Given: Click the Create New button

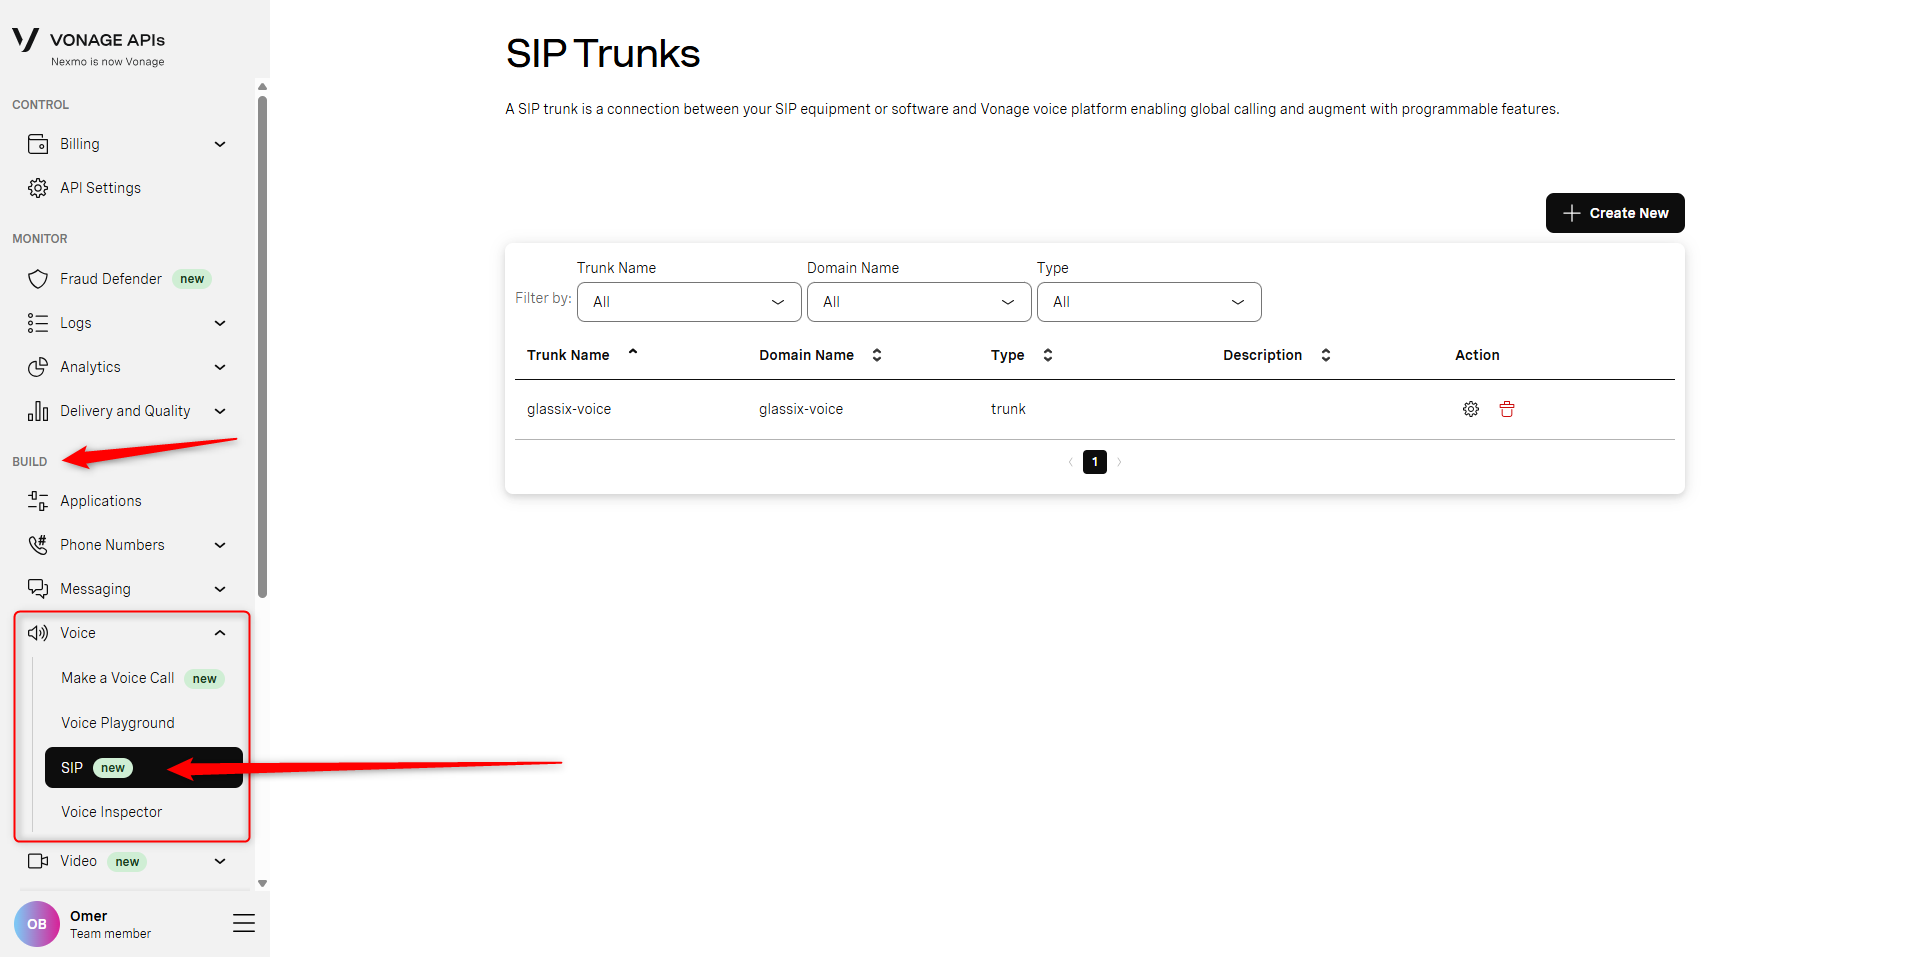Looking at the screenshot, I should coord(1615,213).
